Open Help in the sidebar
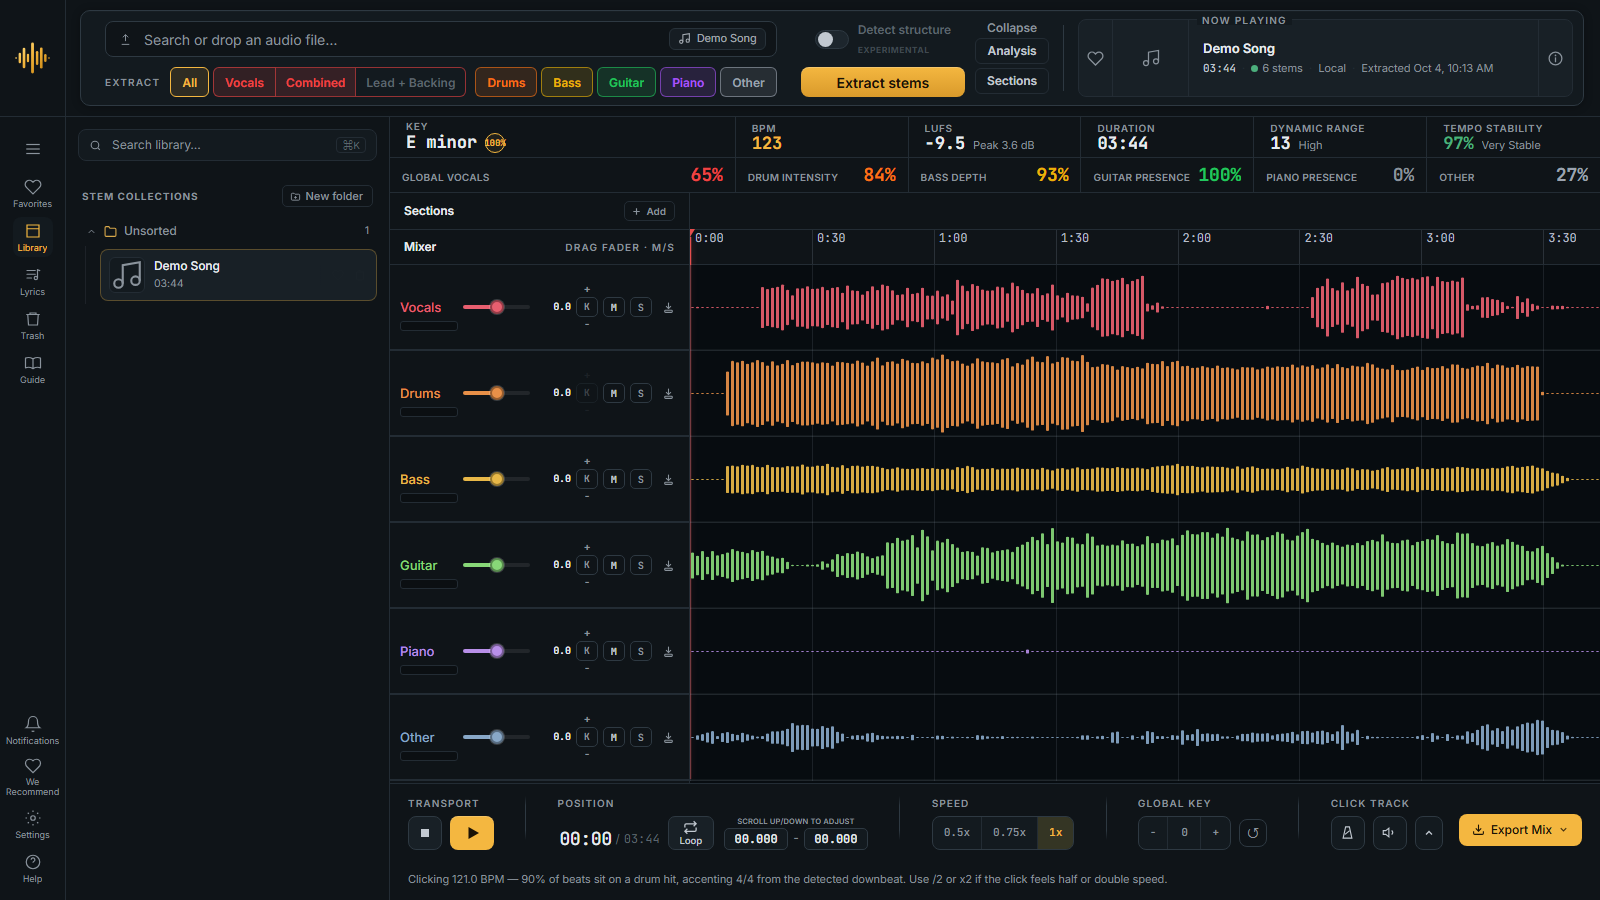 (x=33, y=869)
